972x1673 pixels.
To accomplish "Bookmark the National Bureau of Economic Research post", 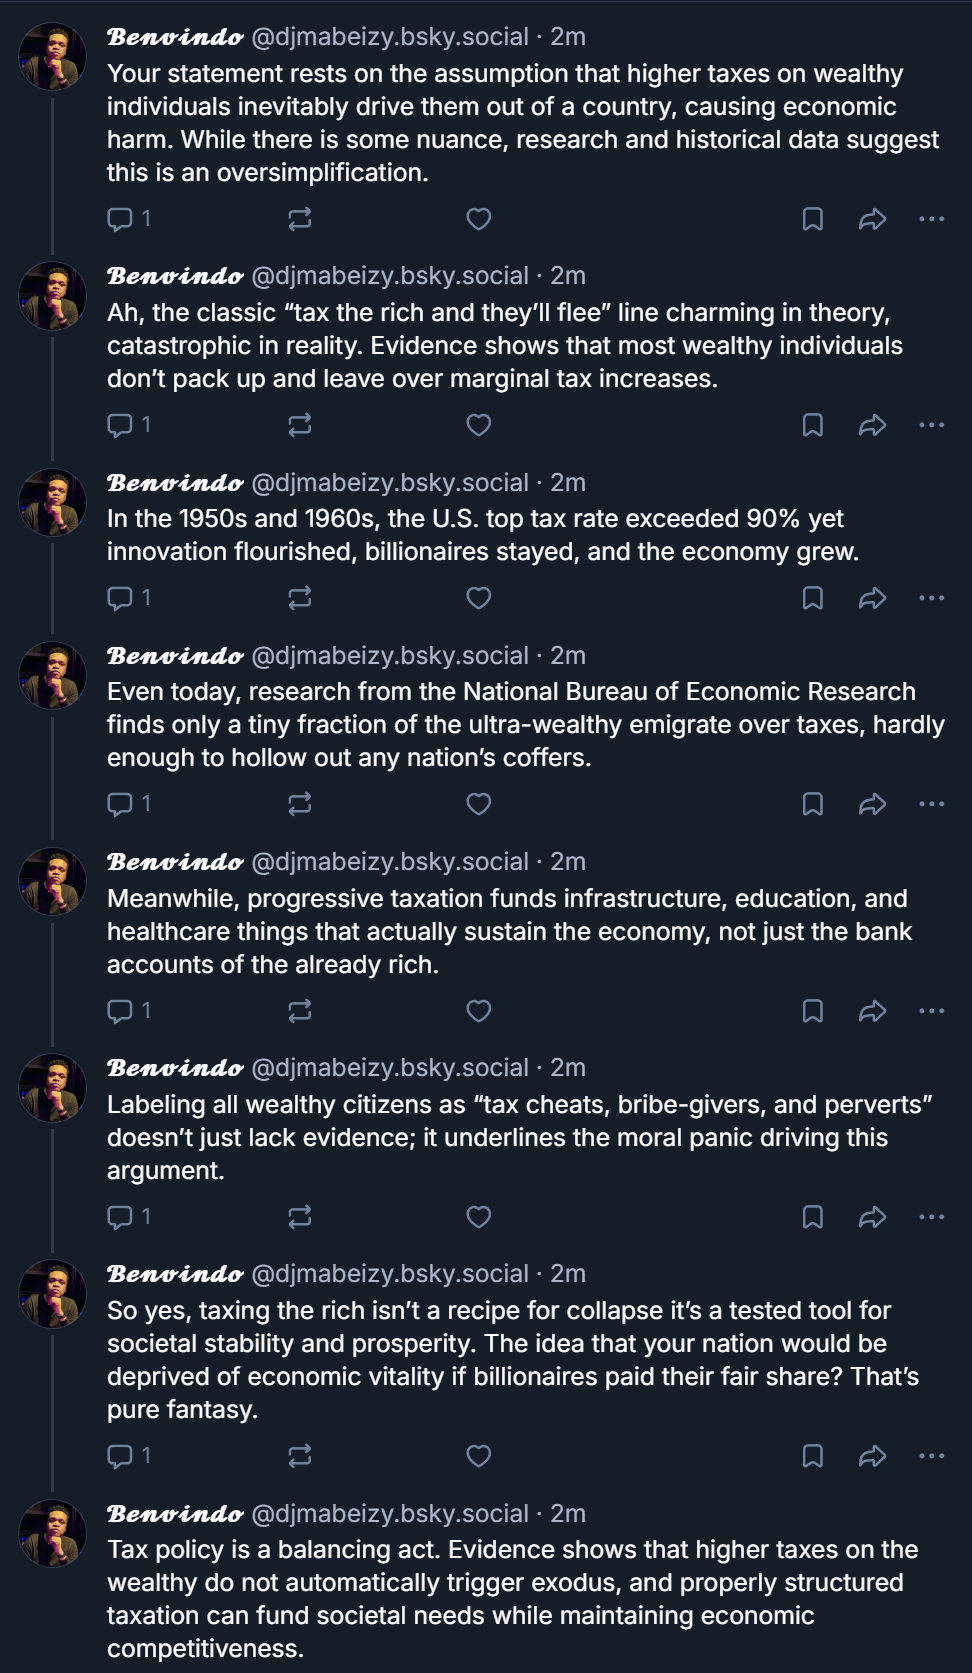I will tap(813, 804).
